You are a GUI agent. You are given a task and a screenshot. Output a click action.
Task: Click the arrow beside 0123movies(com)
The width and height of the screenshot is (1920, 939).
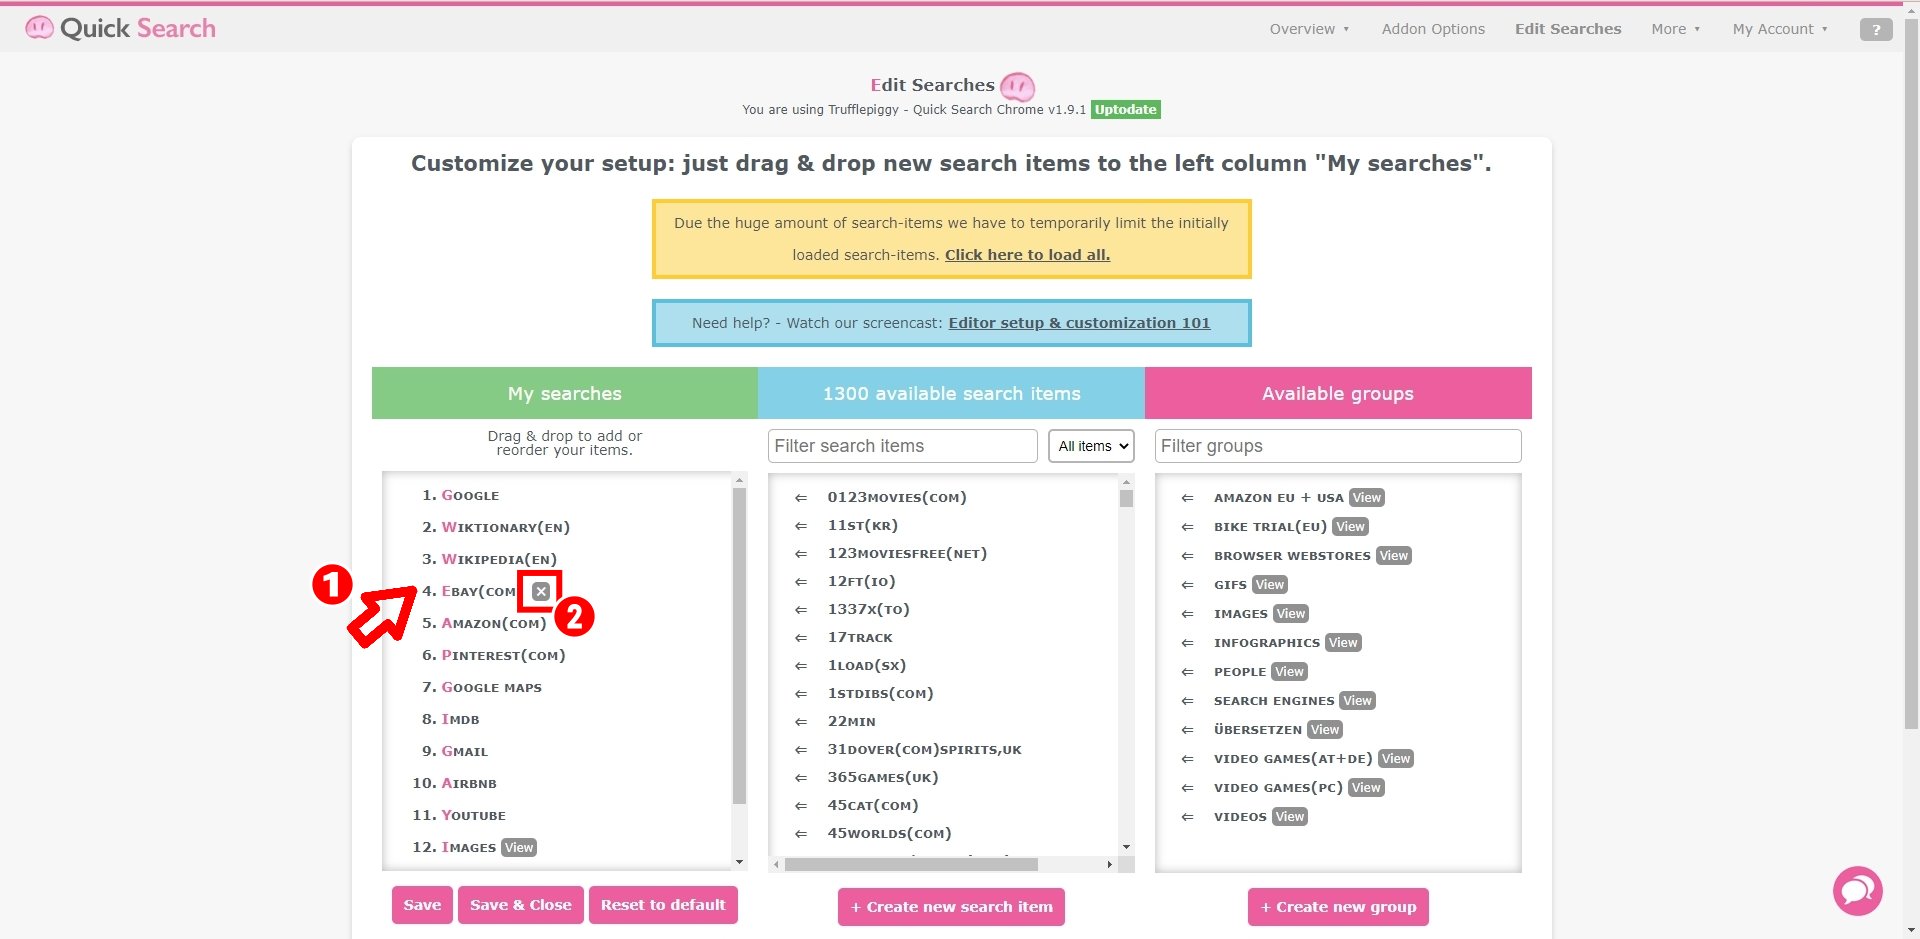pyautogui.click(x=801, y=497)
